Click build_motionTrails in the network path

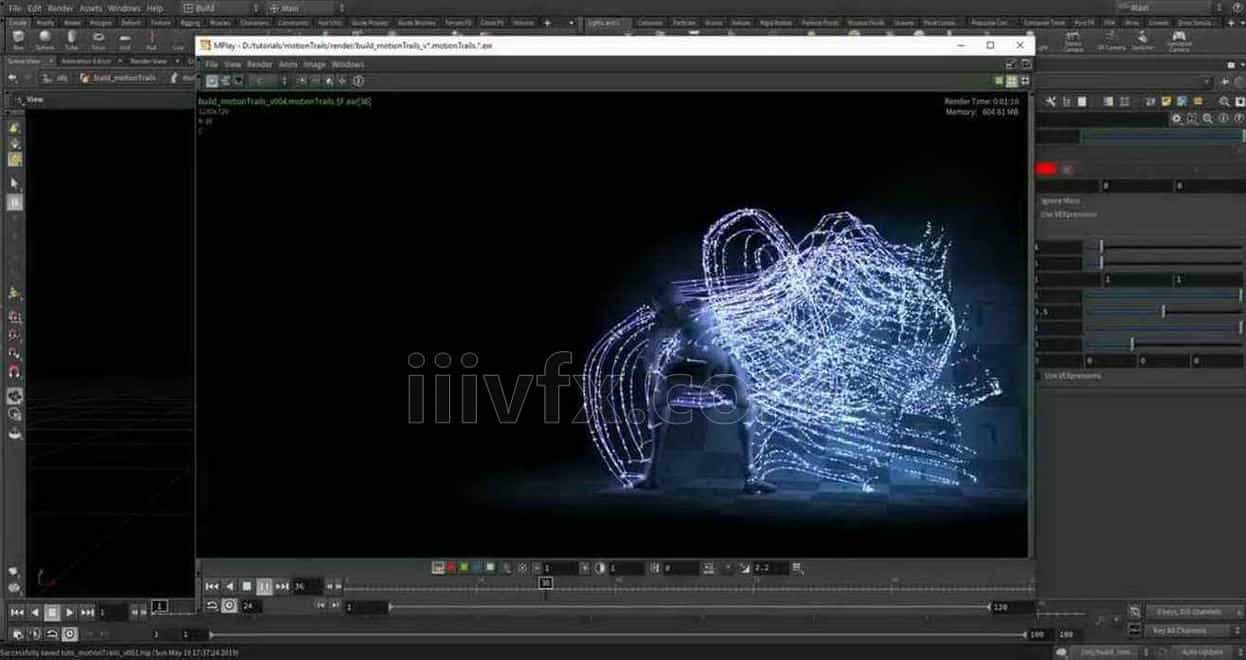coord(119,77)
